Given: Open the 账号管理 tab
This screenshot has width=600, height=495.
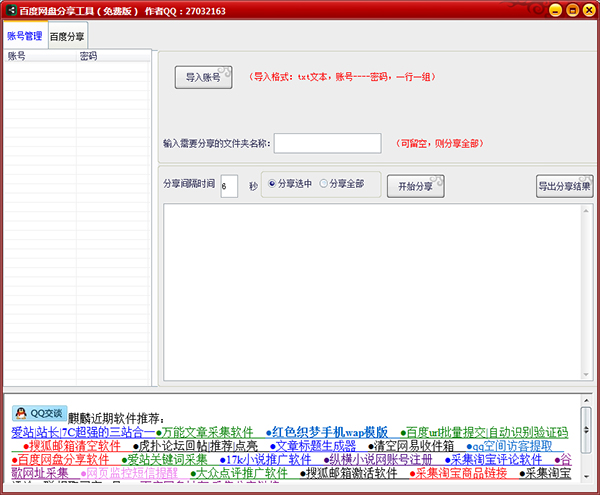Looking at the screenshot, I should pyautogui.click(x=24, y=36).
